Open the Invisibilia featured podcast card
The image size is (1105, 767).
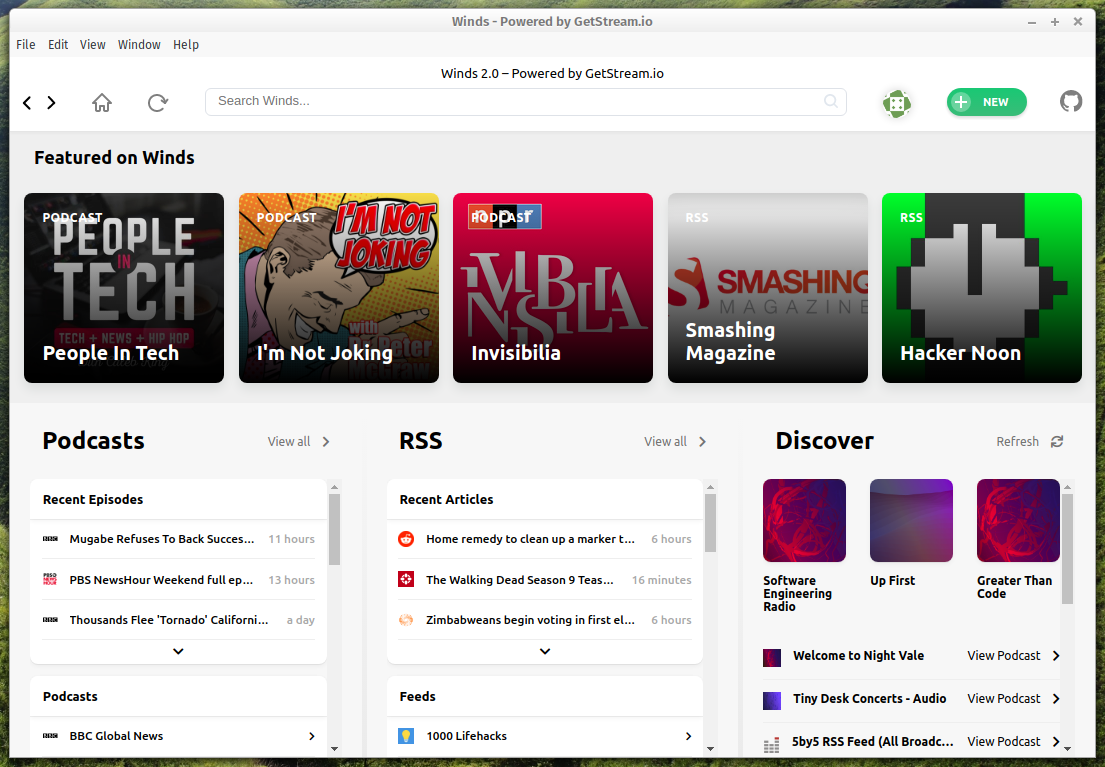[x=553, y=288]
